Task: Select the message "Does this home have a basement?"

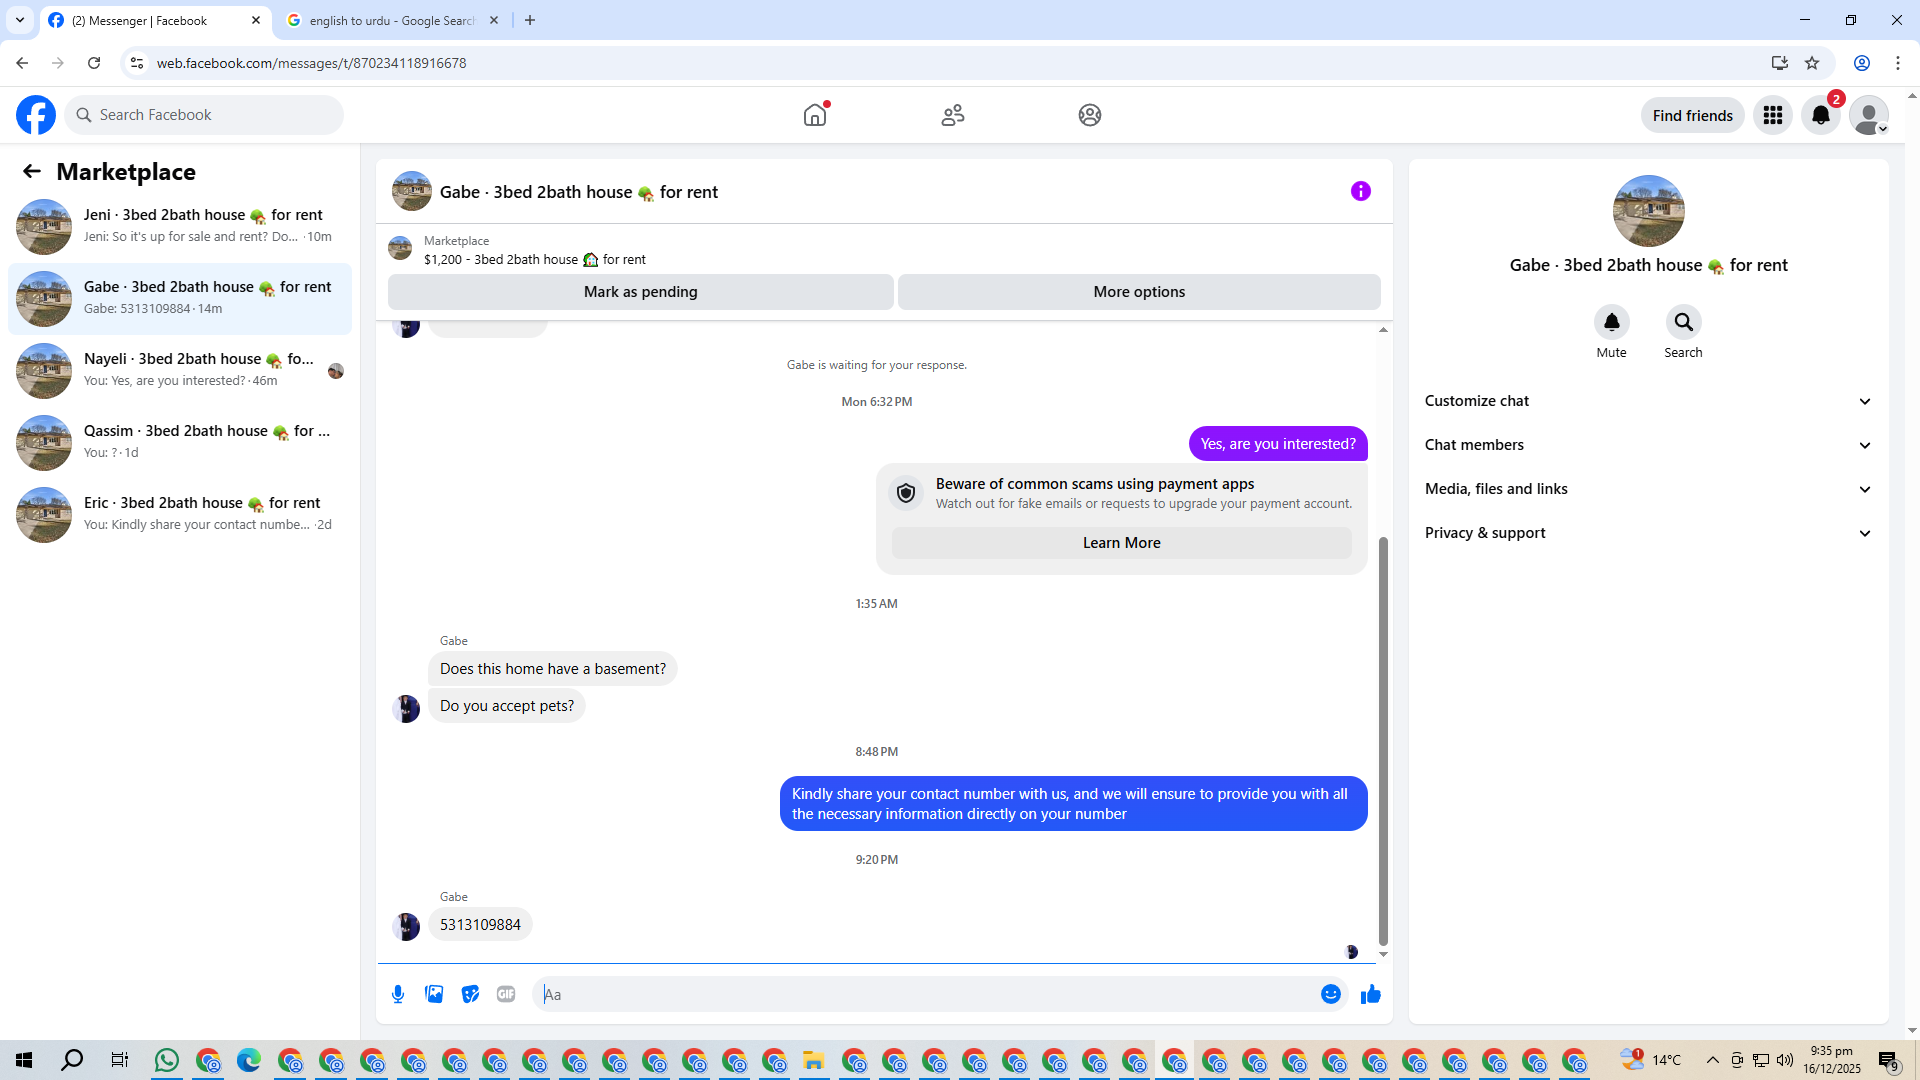Action: coord(553,669)
